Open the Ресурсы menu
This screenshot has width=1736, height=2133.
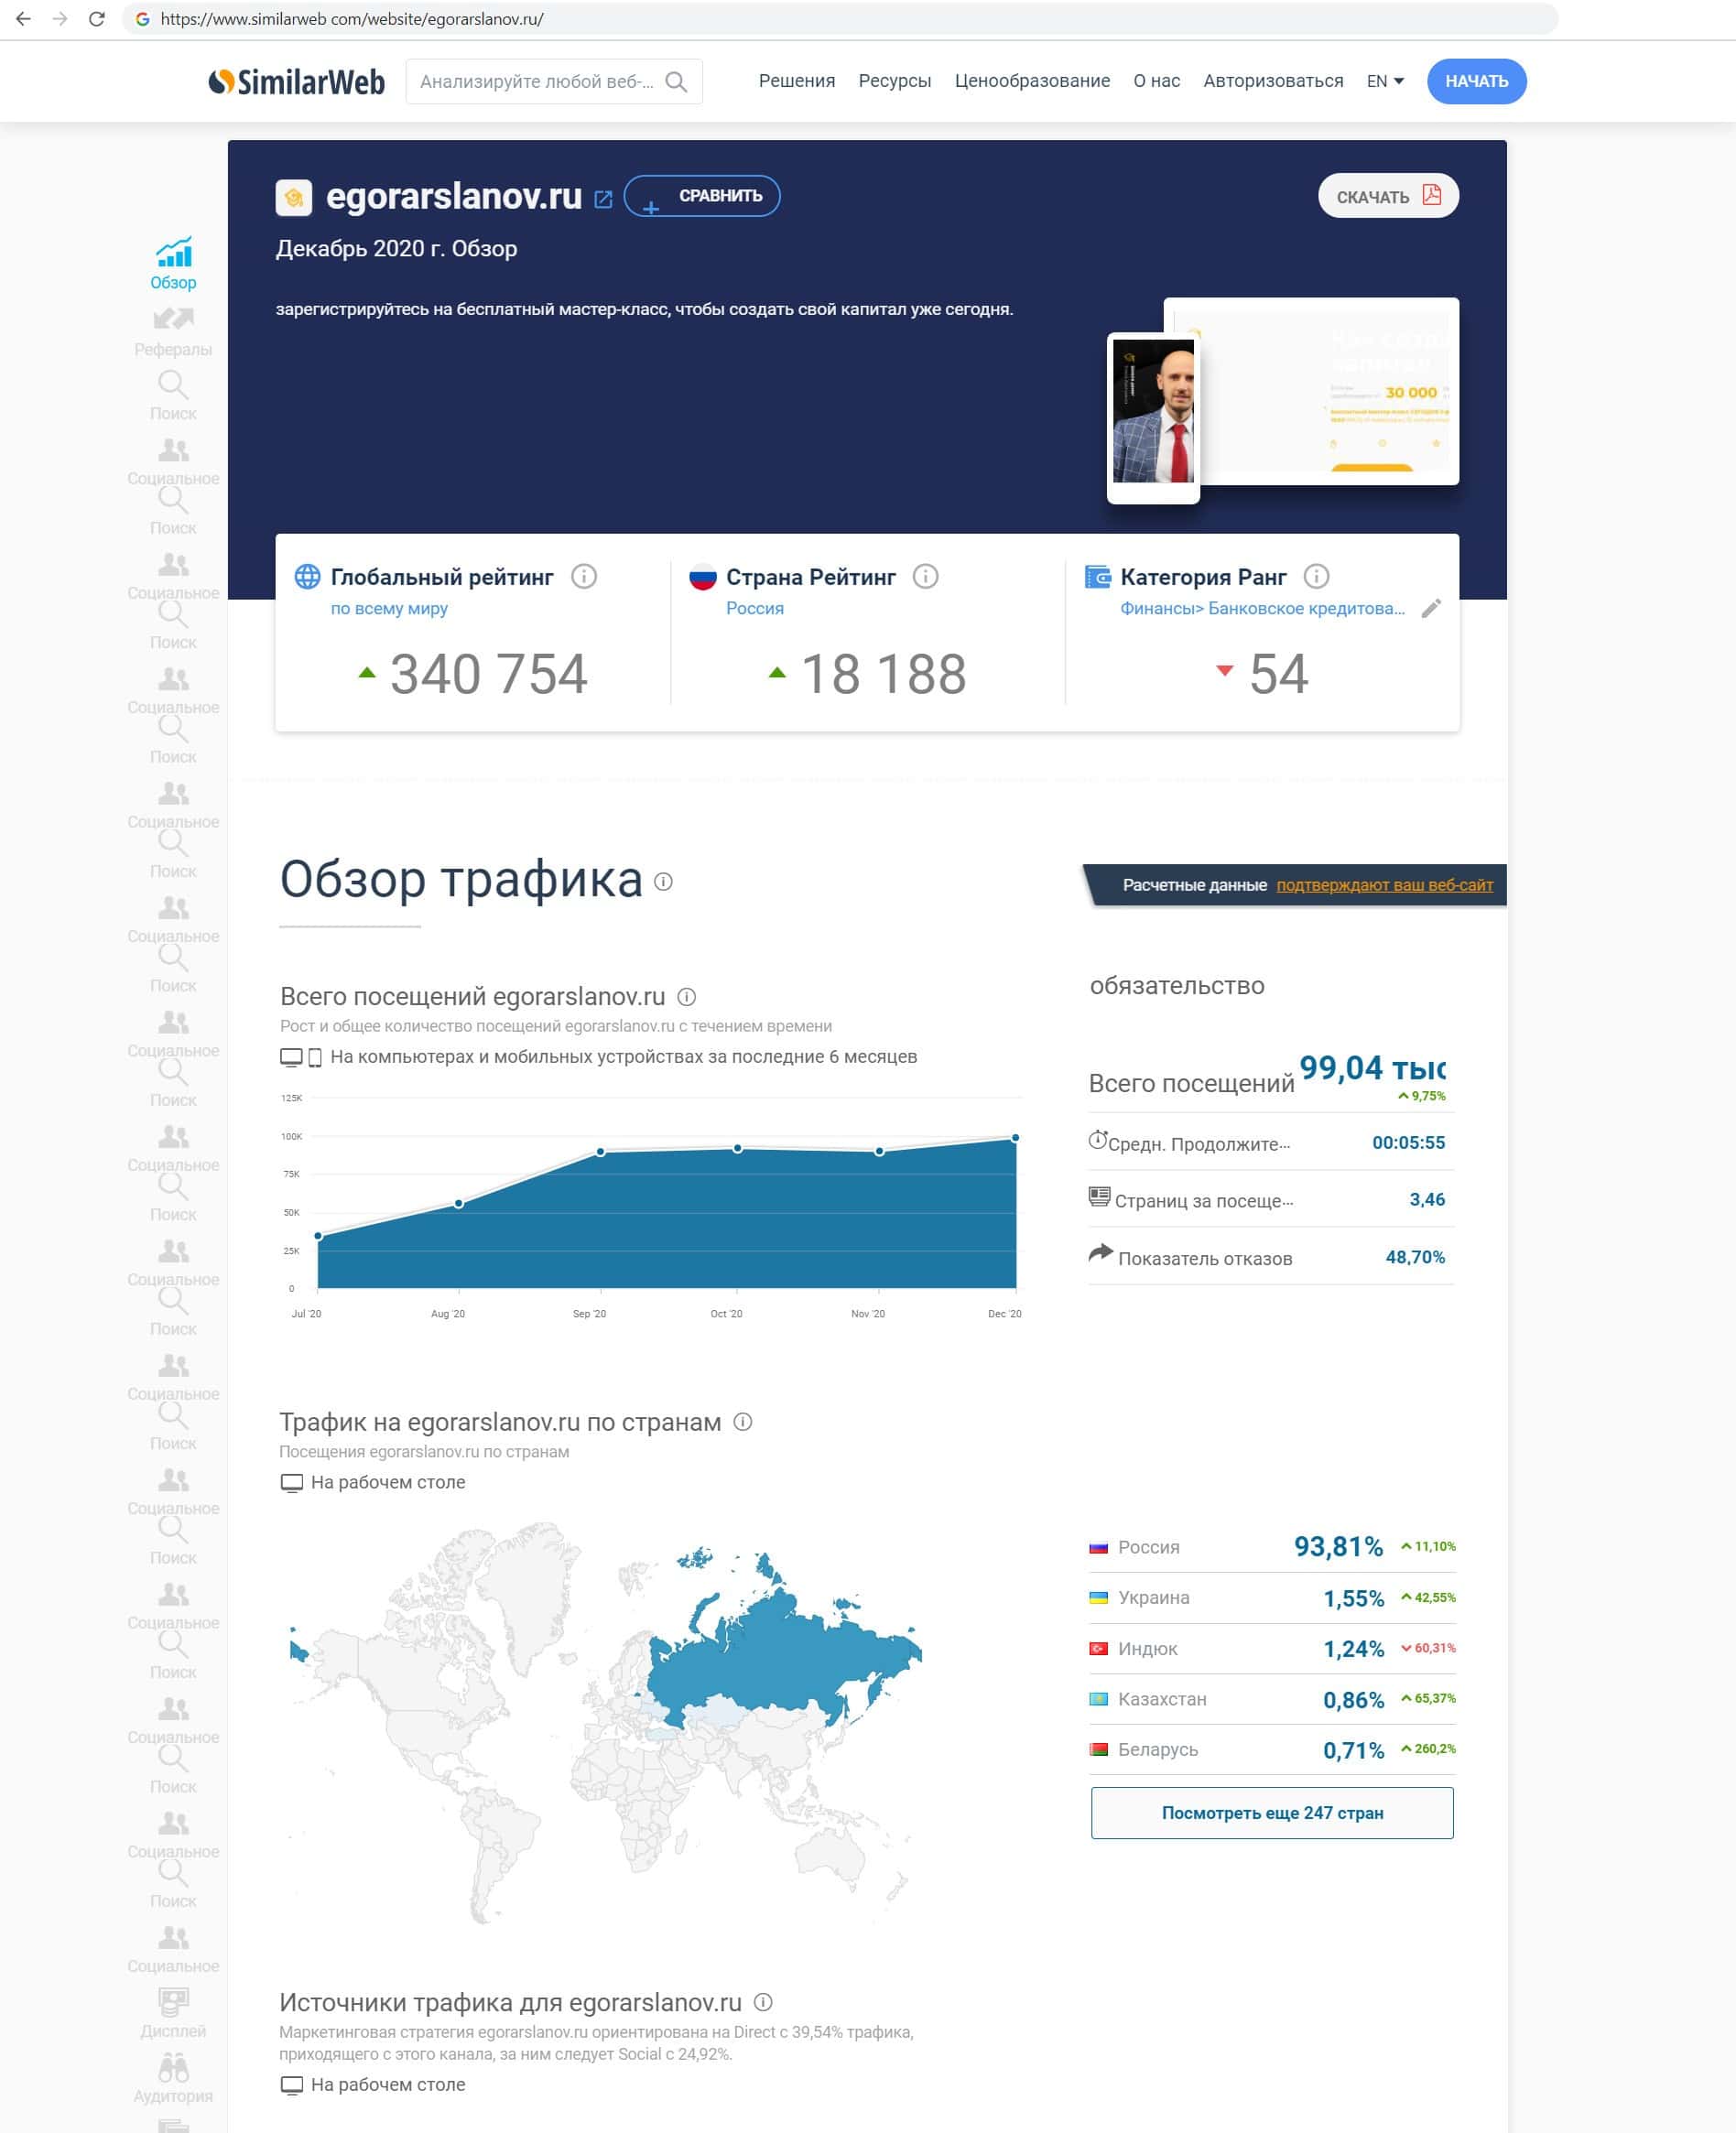(x=895, y=81)
